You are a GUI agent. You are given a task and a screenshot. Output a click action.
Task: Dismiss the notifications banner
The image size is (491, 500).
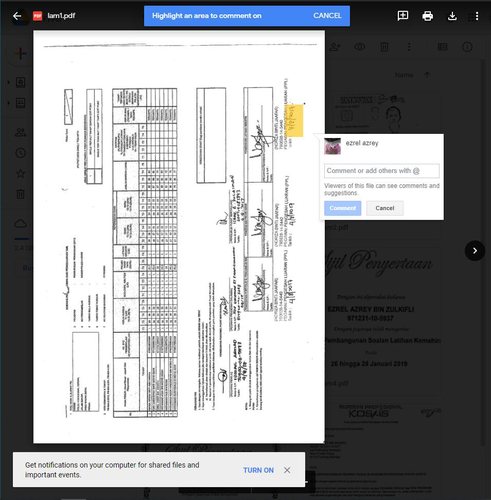click(x=287, y=470)
